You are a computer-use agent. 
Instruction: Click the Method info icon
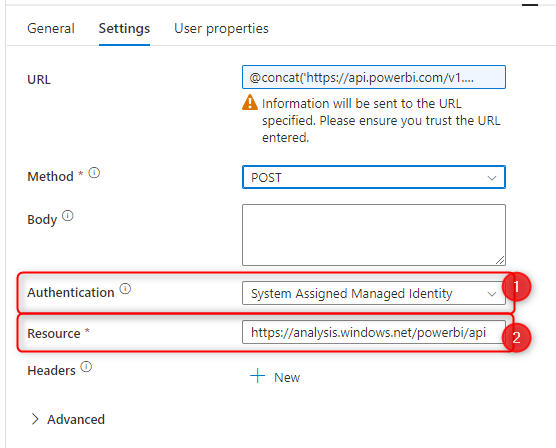tap(94, 173)
